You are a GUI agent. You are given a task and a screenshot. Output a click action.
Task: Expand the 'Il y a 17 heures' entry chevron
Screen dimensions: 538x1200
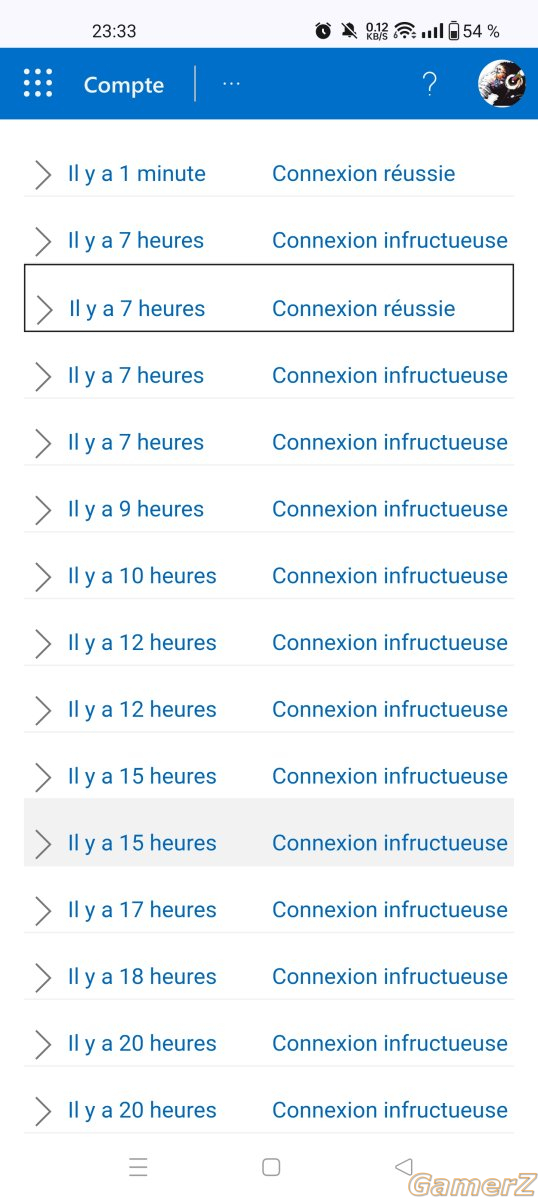[42, 911]
